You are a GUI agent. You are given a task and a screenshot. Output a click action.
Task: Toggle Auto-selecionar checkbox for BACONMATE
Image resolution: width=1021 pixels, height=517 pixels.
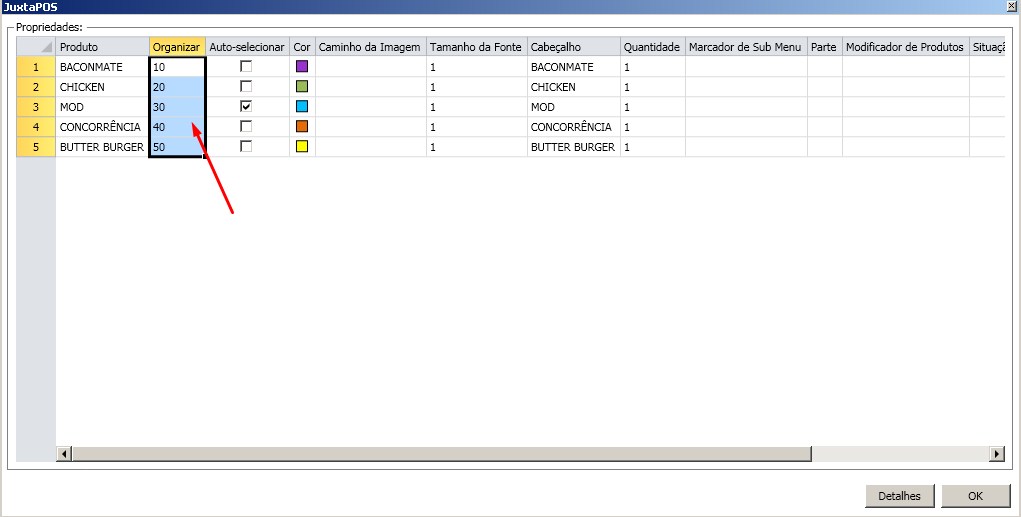click(246, 66)
